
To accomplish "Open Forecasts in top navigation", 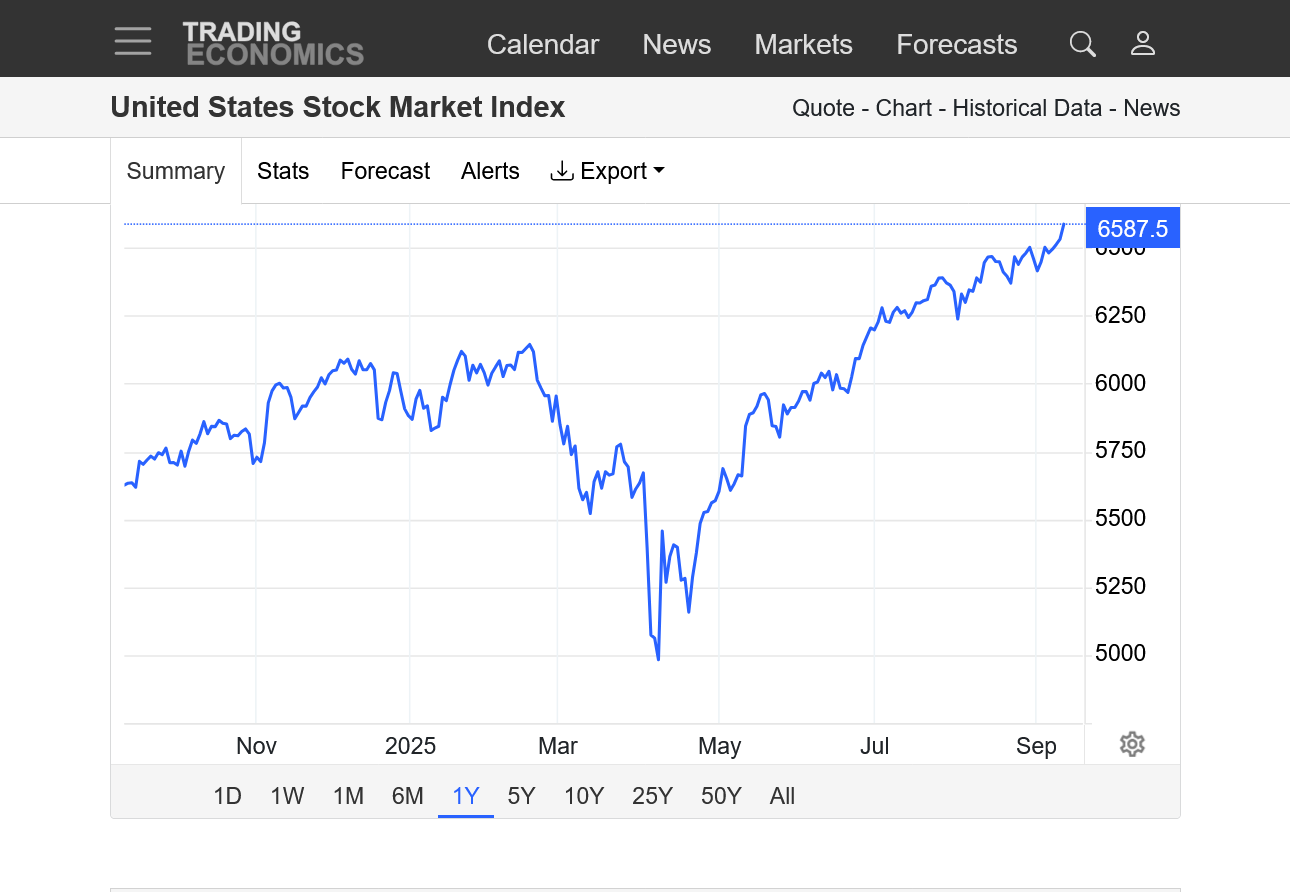I will click(956, 45).
